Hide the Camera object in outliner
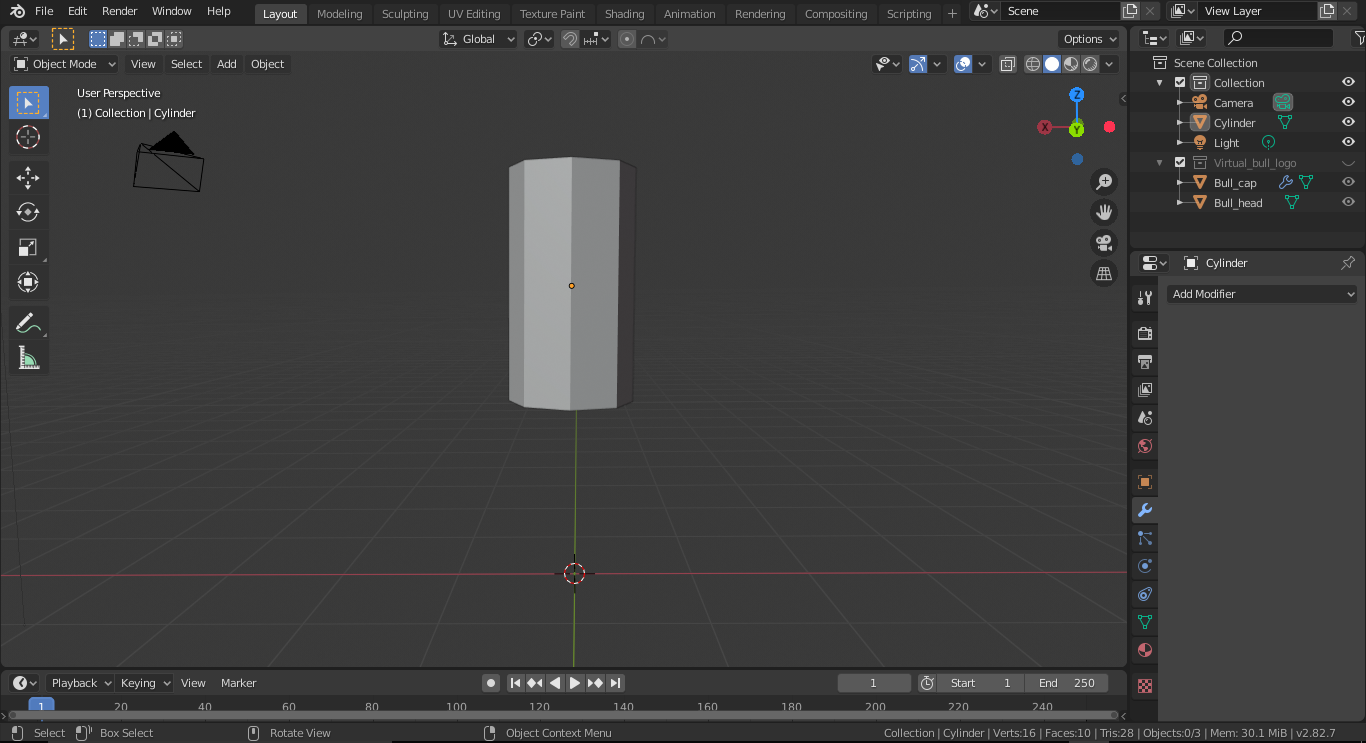Viewport: 1366px width, 743px height. [x=1348, y=102]
